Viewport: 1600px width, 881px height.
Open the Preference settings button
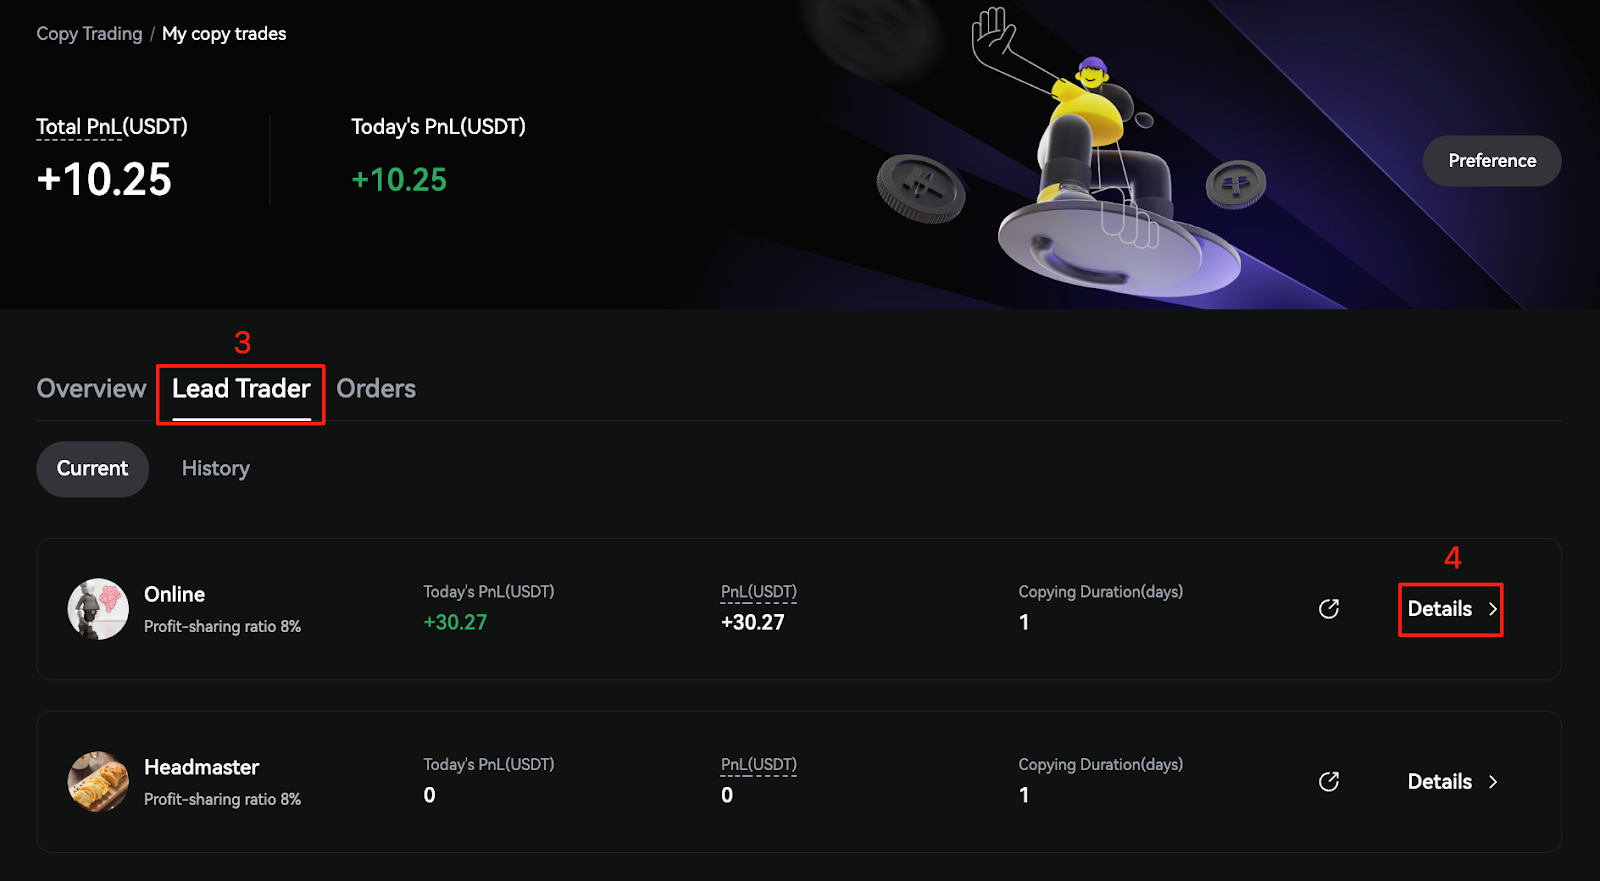[1492, 161]
